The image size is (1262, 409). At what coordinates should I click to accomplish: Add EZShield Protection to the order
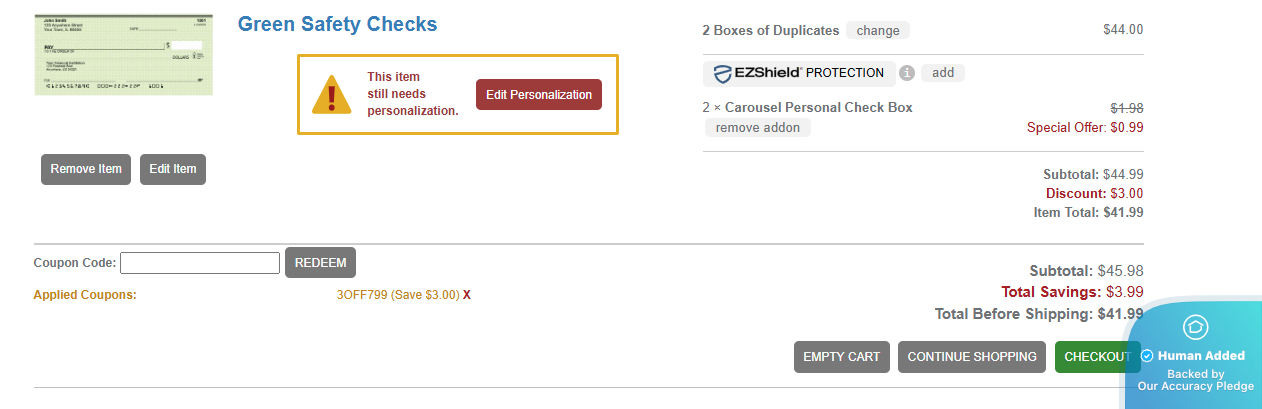943,73
